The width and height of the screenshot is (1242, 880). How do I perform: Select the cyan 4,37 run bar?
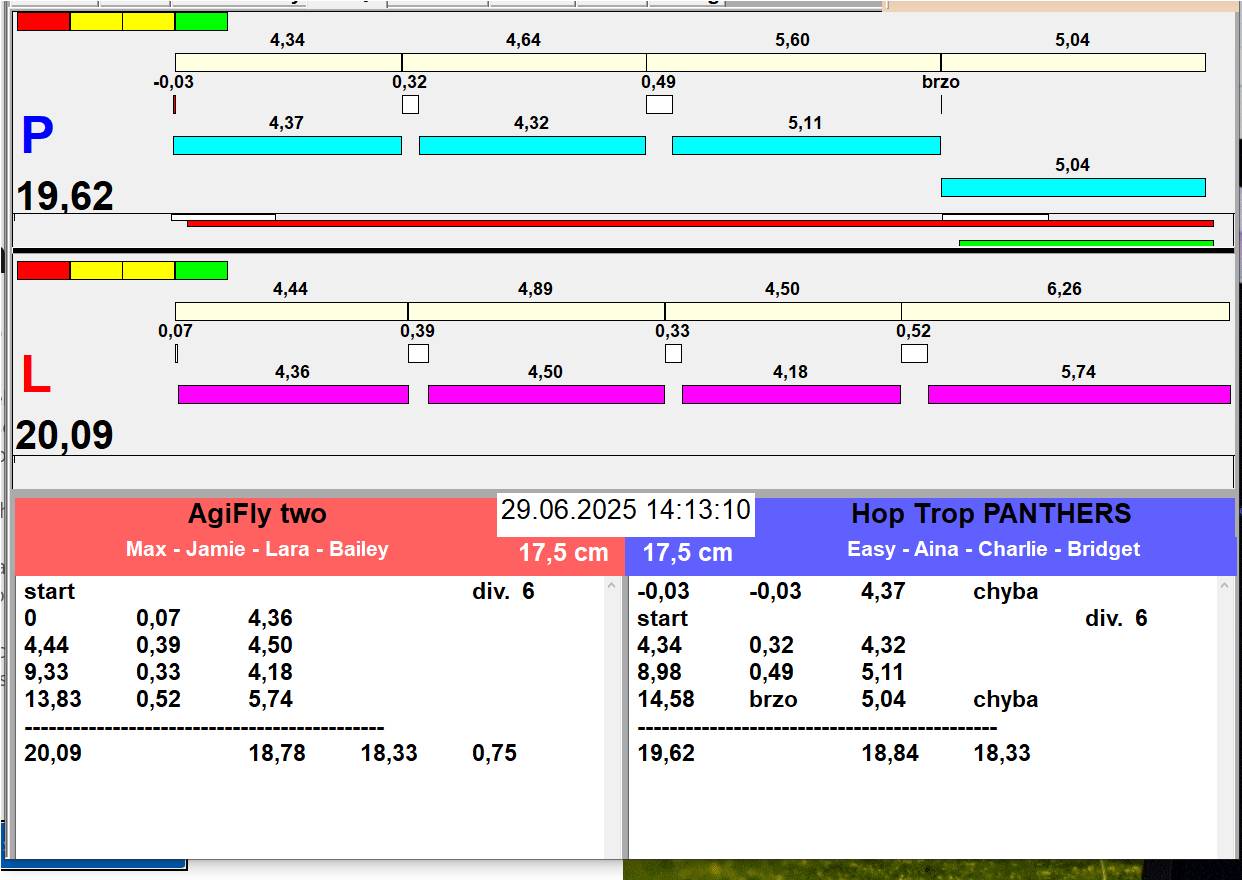click(x=287, y=146)
